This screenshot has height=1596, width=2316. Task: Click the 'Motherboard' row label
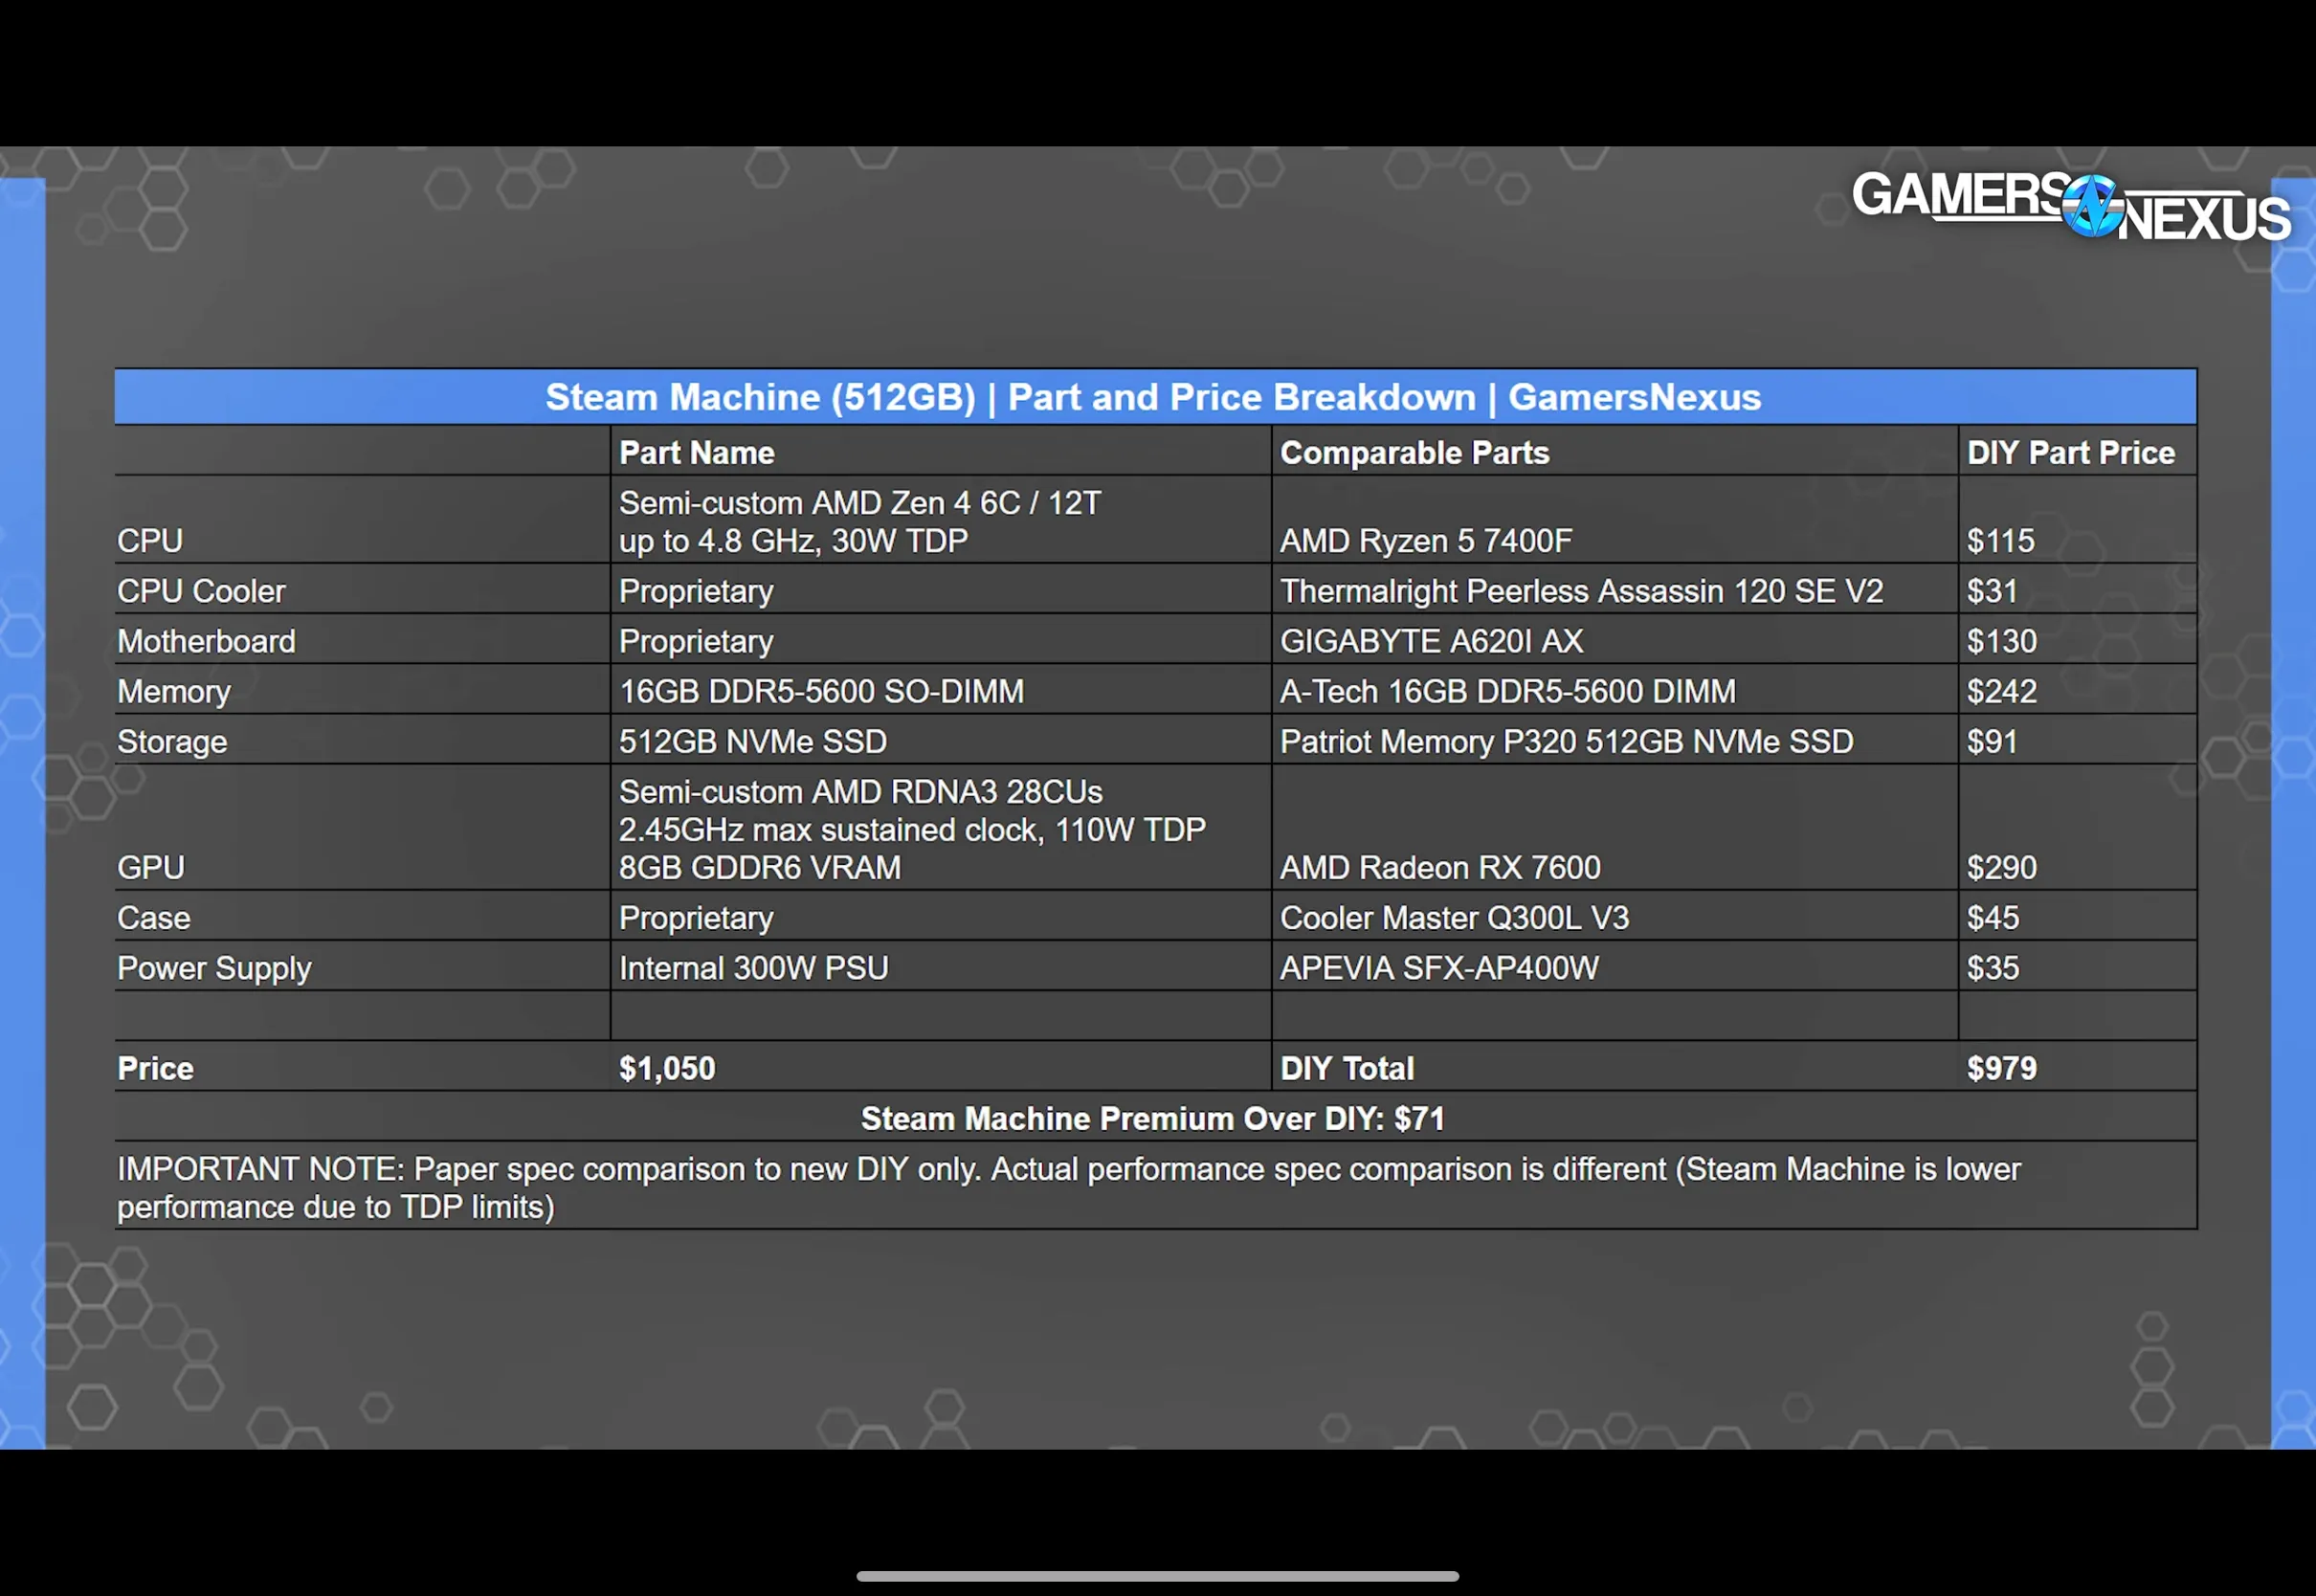(207, 641)
